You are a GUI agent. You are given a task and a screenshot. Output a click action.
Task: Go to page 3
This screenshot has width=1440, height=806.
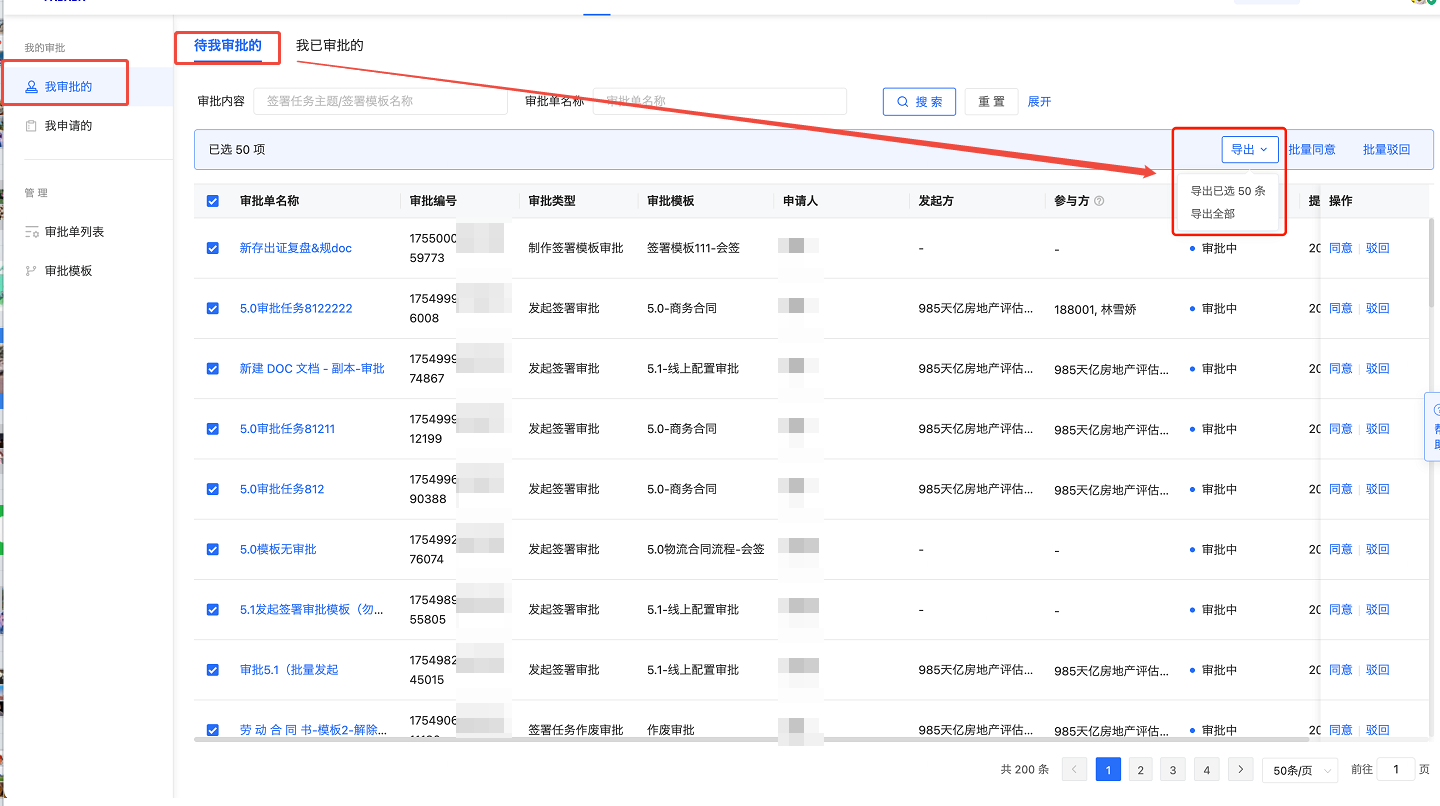click(x=1174, y=770)
